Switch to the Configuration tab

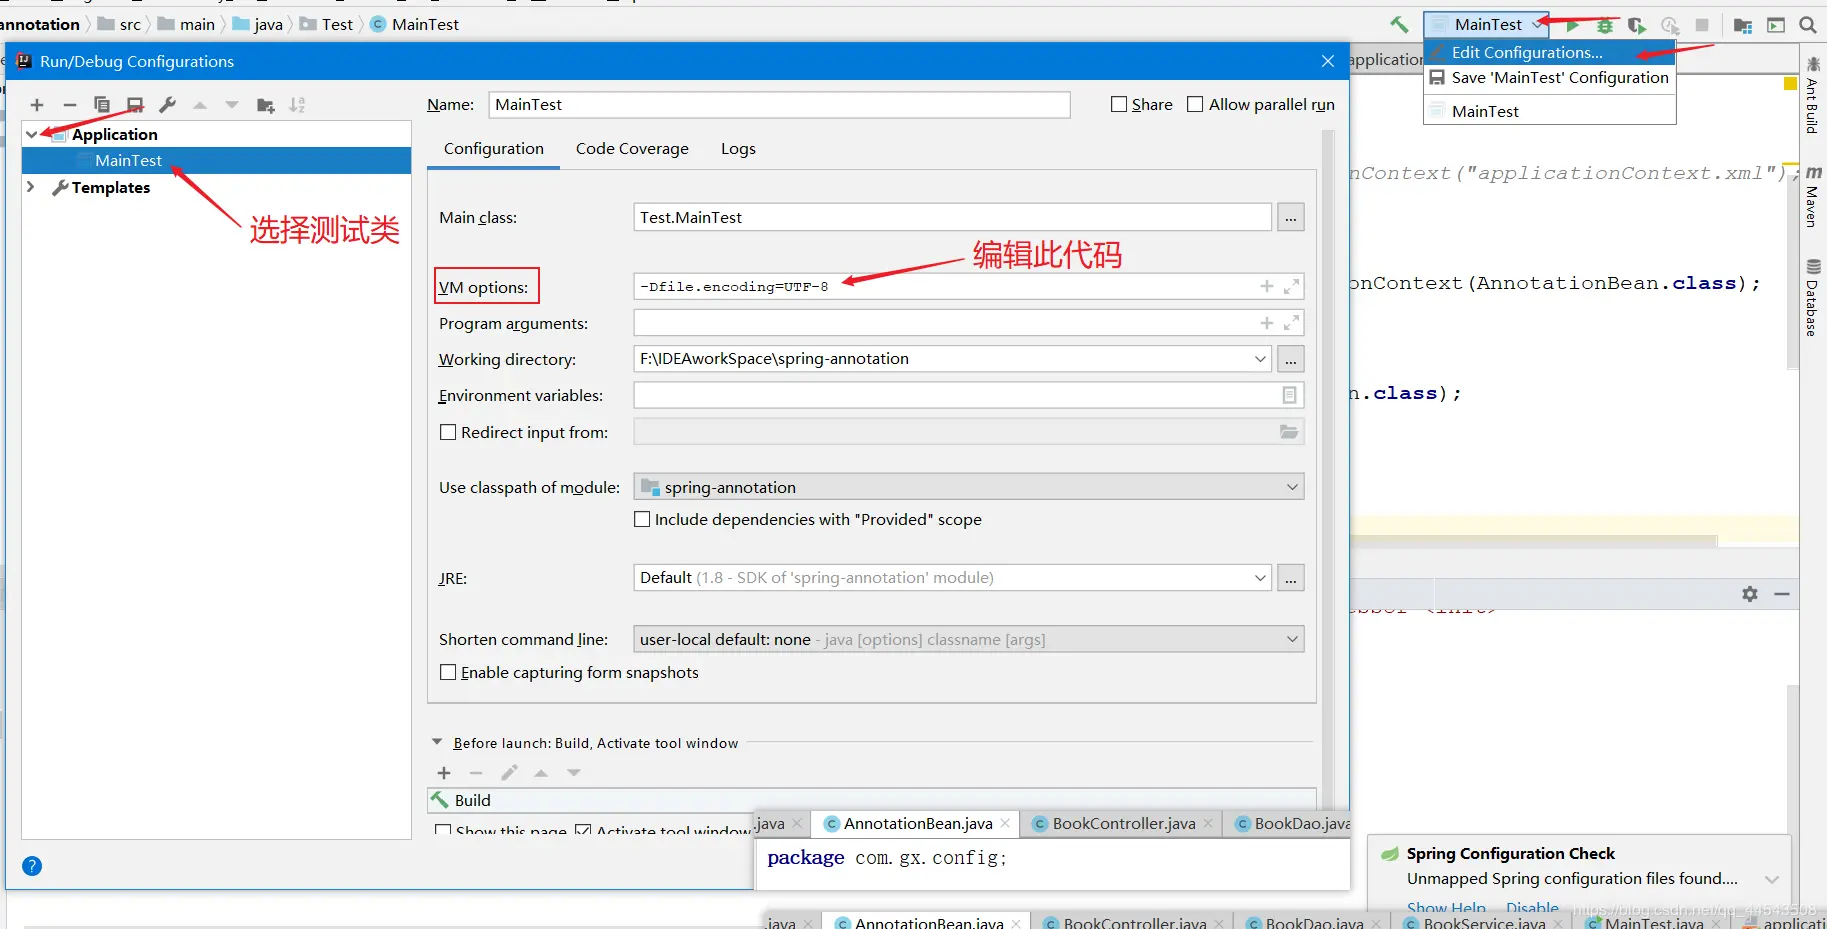[x=494, y=149]
